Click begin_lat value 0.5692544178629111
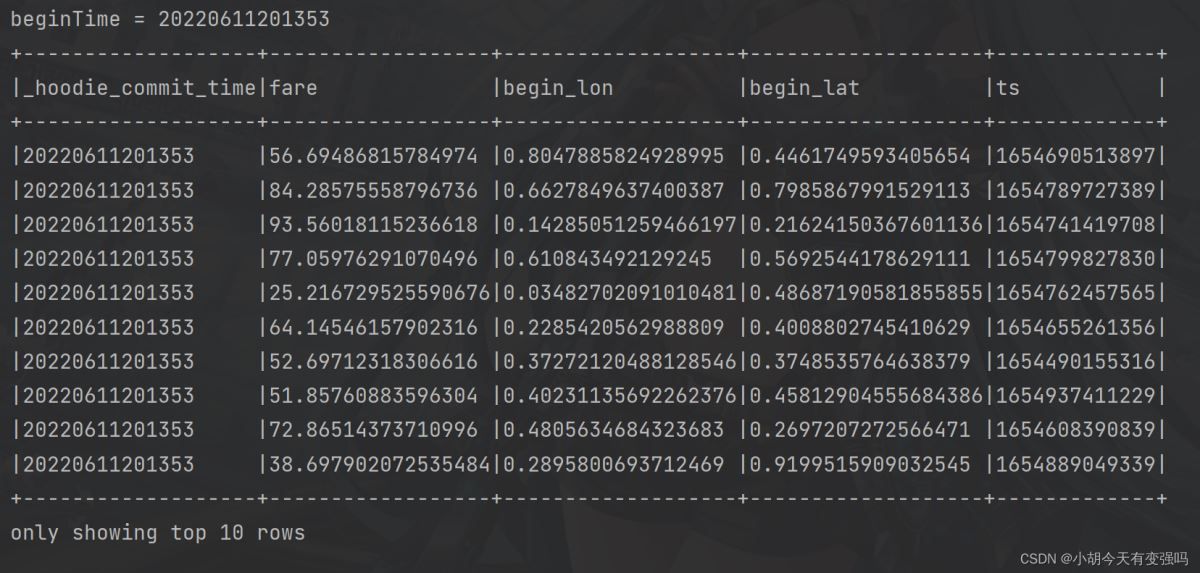 859,259
